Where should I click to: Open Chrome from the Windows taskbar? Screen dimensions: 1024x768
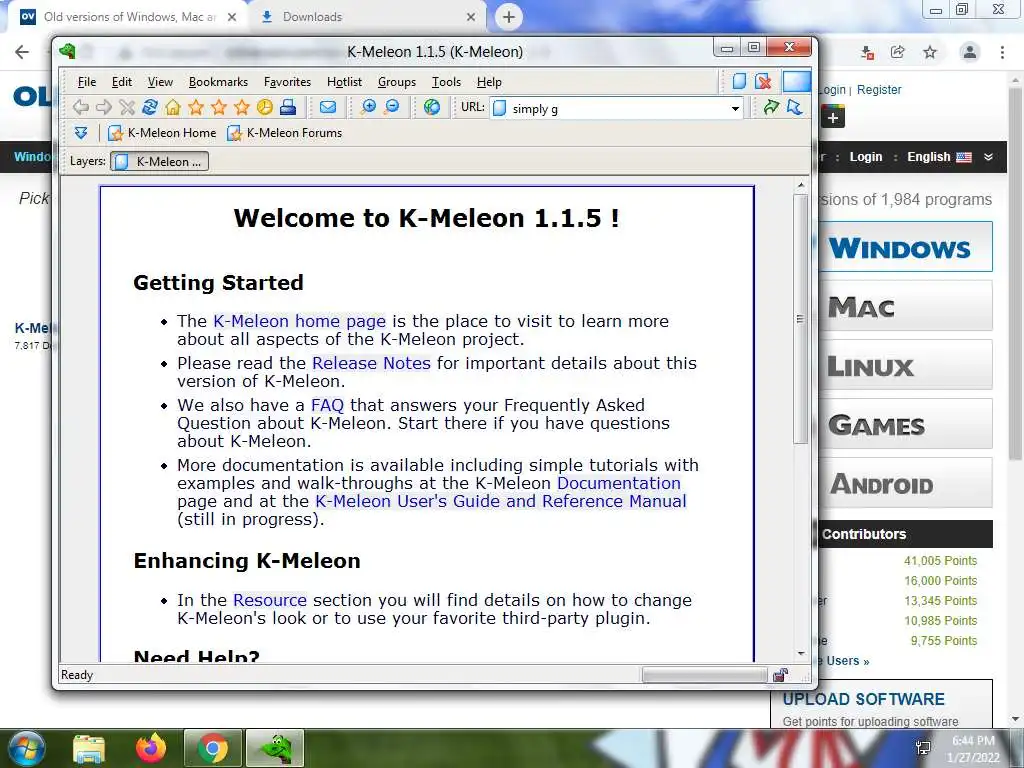tap(213, 748)
